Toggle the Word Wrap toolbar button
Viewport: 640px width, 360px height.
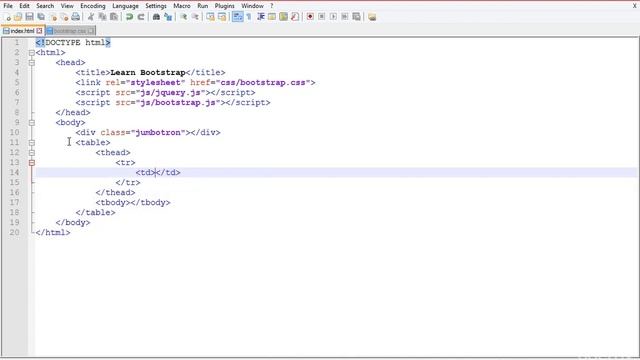pos(238,17)
